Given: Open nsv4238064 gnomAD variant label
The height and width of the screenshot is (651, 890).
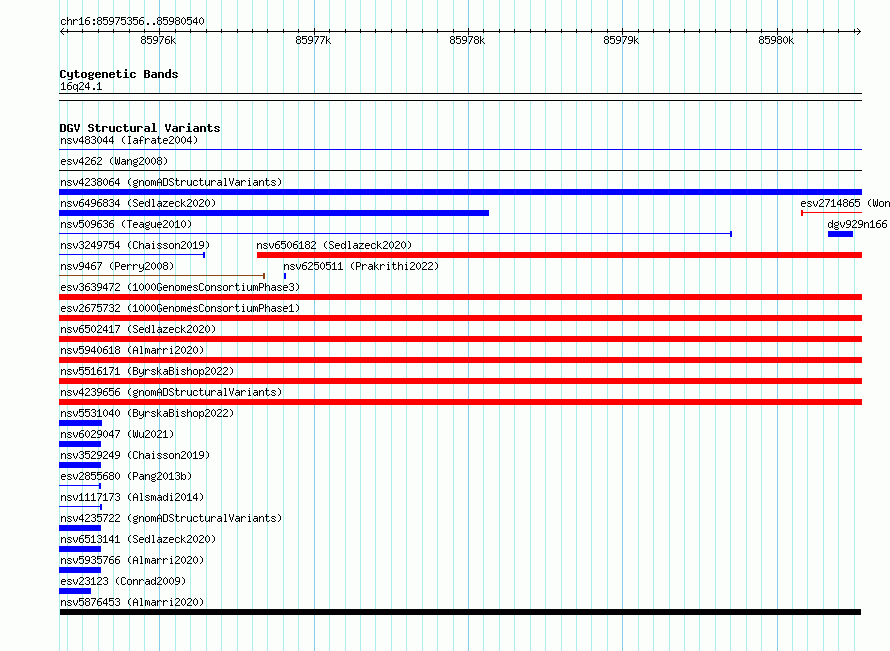Looking at the screenshot, I should 171,182.
